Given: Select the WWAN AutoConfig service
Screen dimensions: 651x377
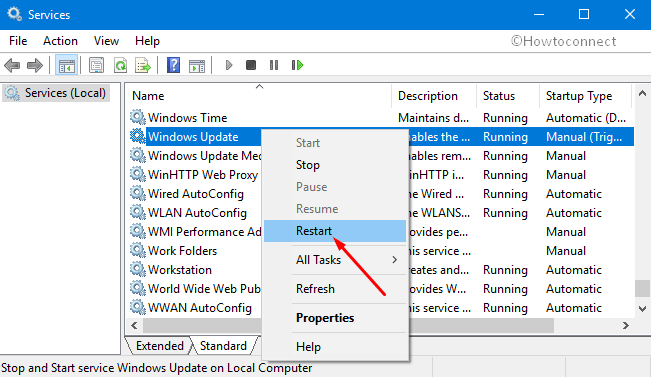Looking at the screenshot, I should pyautogui.click(x=200, y=308).
